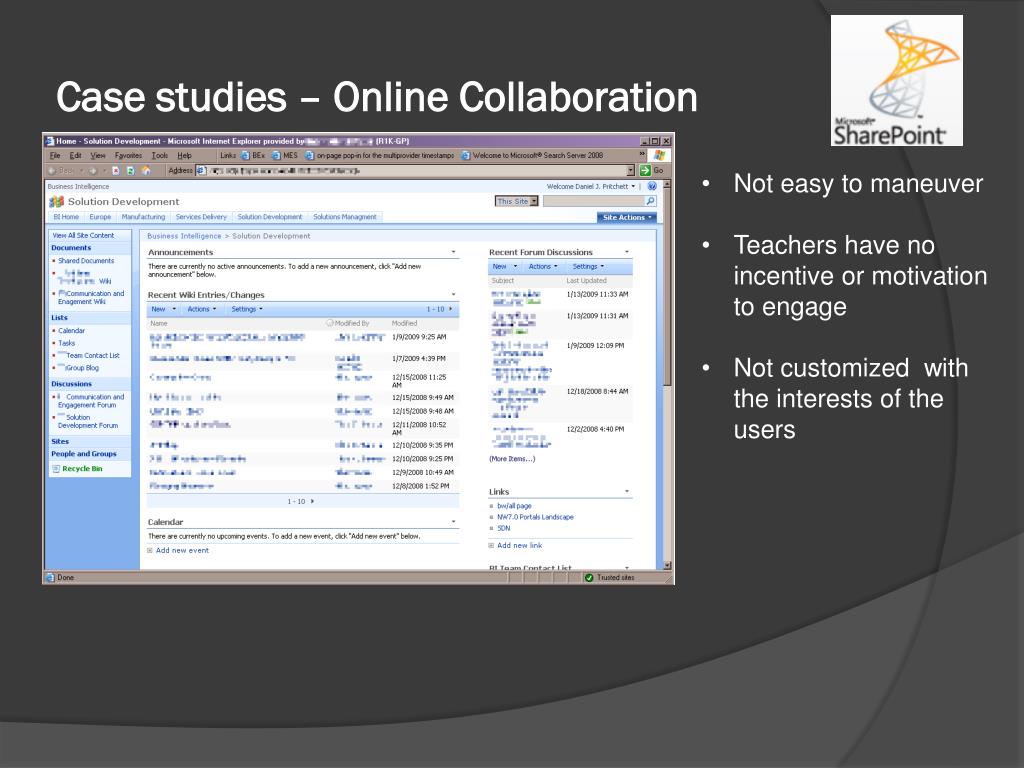Click the Windows flag logo in IE toolbar
The height and width of the screenshot is (768, 1024).
pos(659,155)
